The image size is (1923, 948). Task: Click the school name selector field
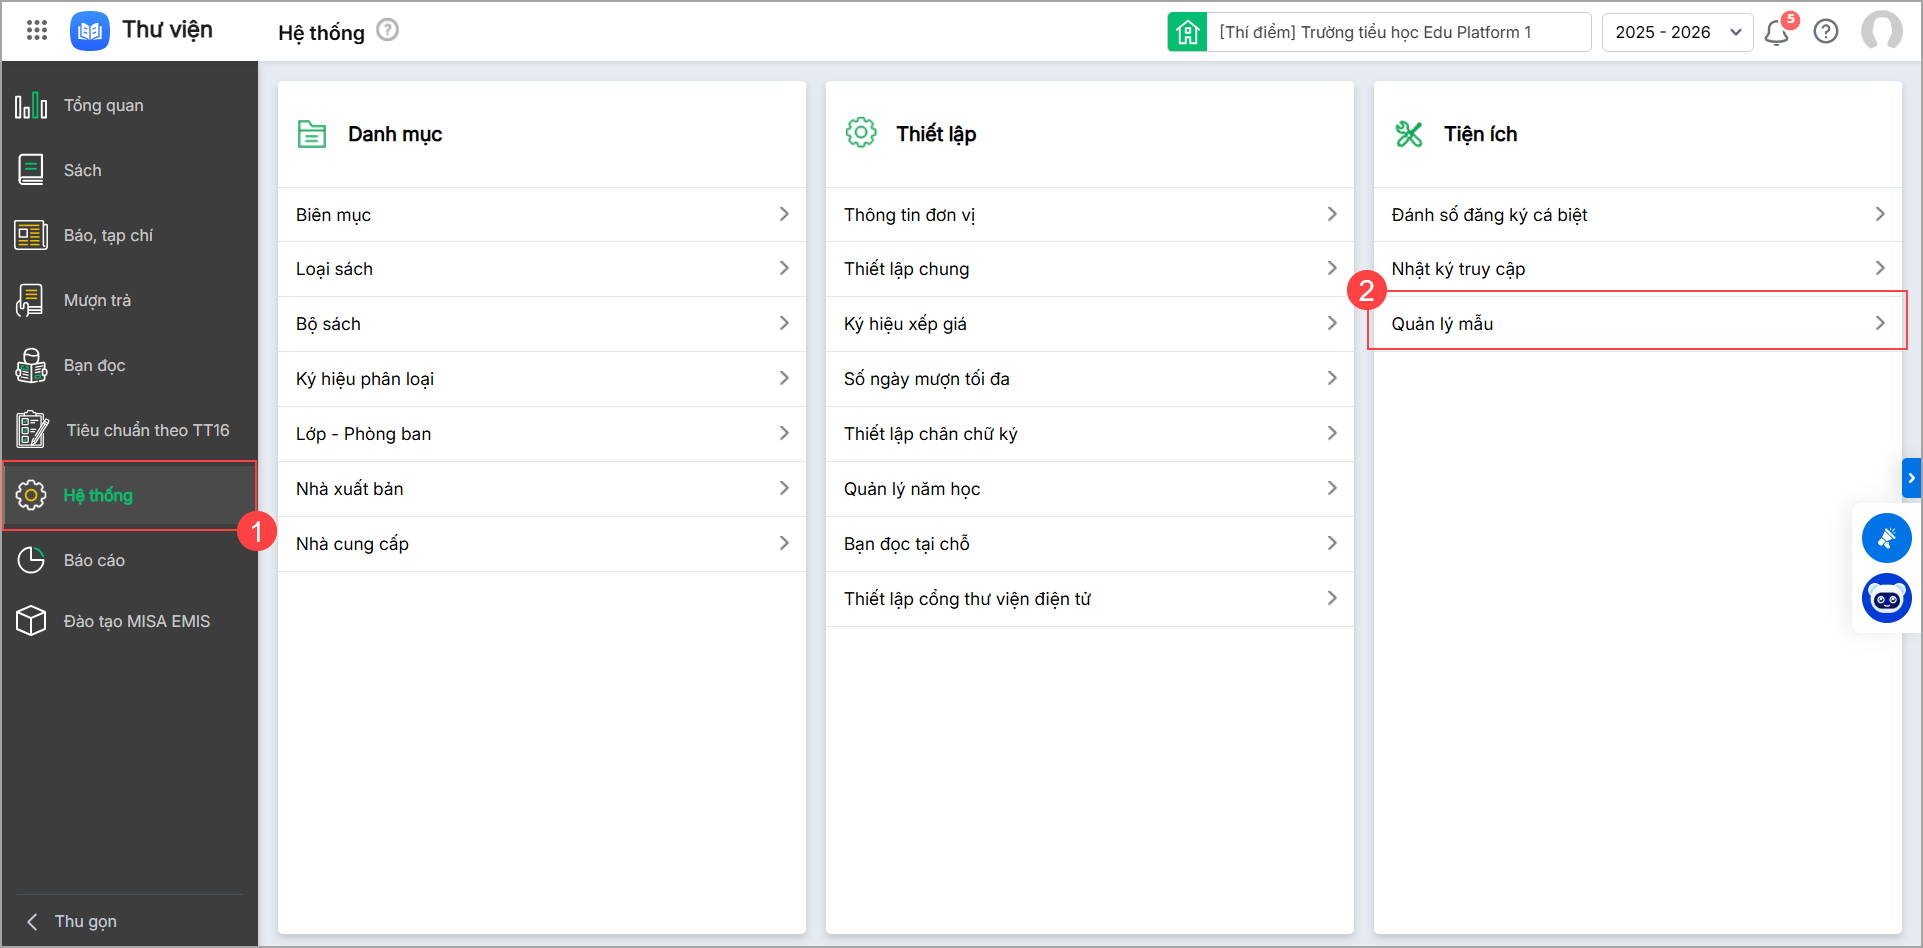[1397, 32]
